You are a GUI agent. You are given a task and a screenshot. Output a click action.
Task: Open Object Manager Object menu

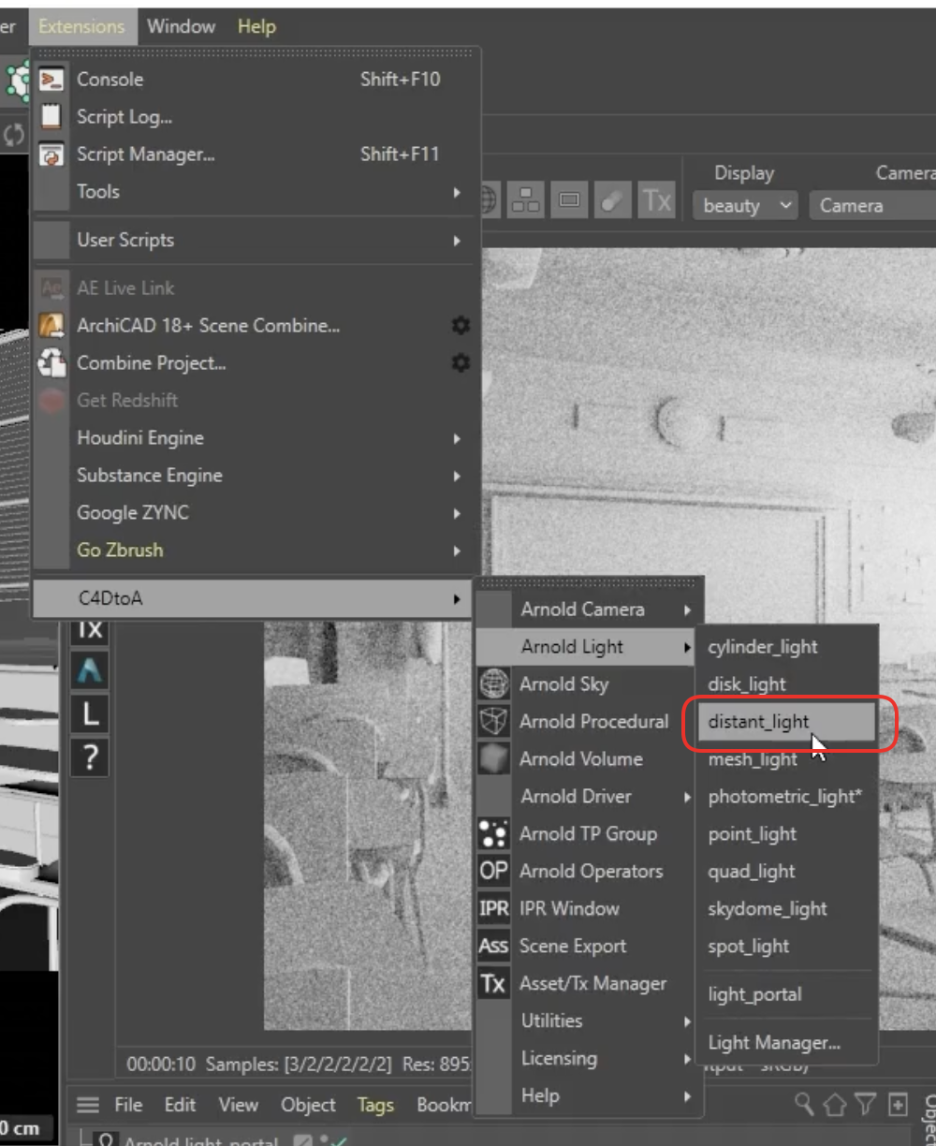point(308,1105)
